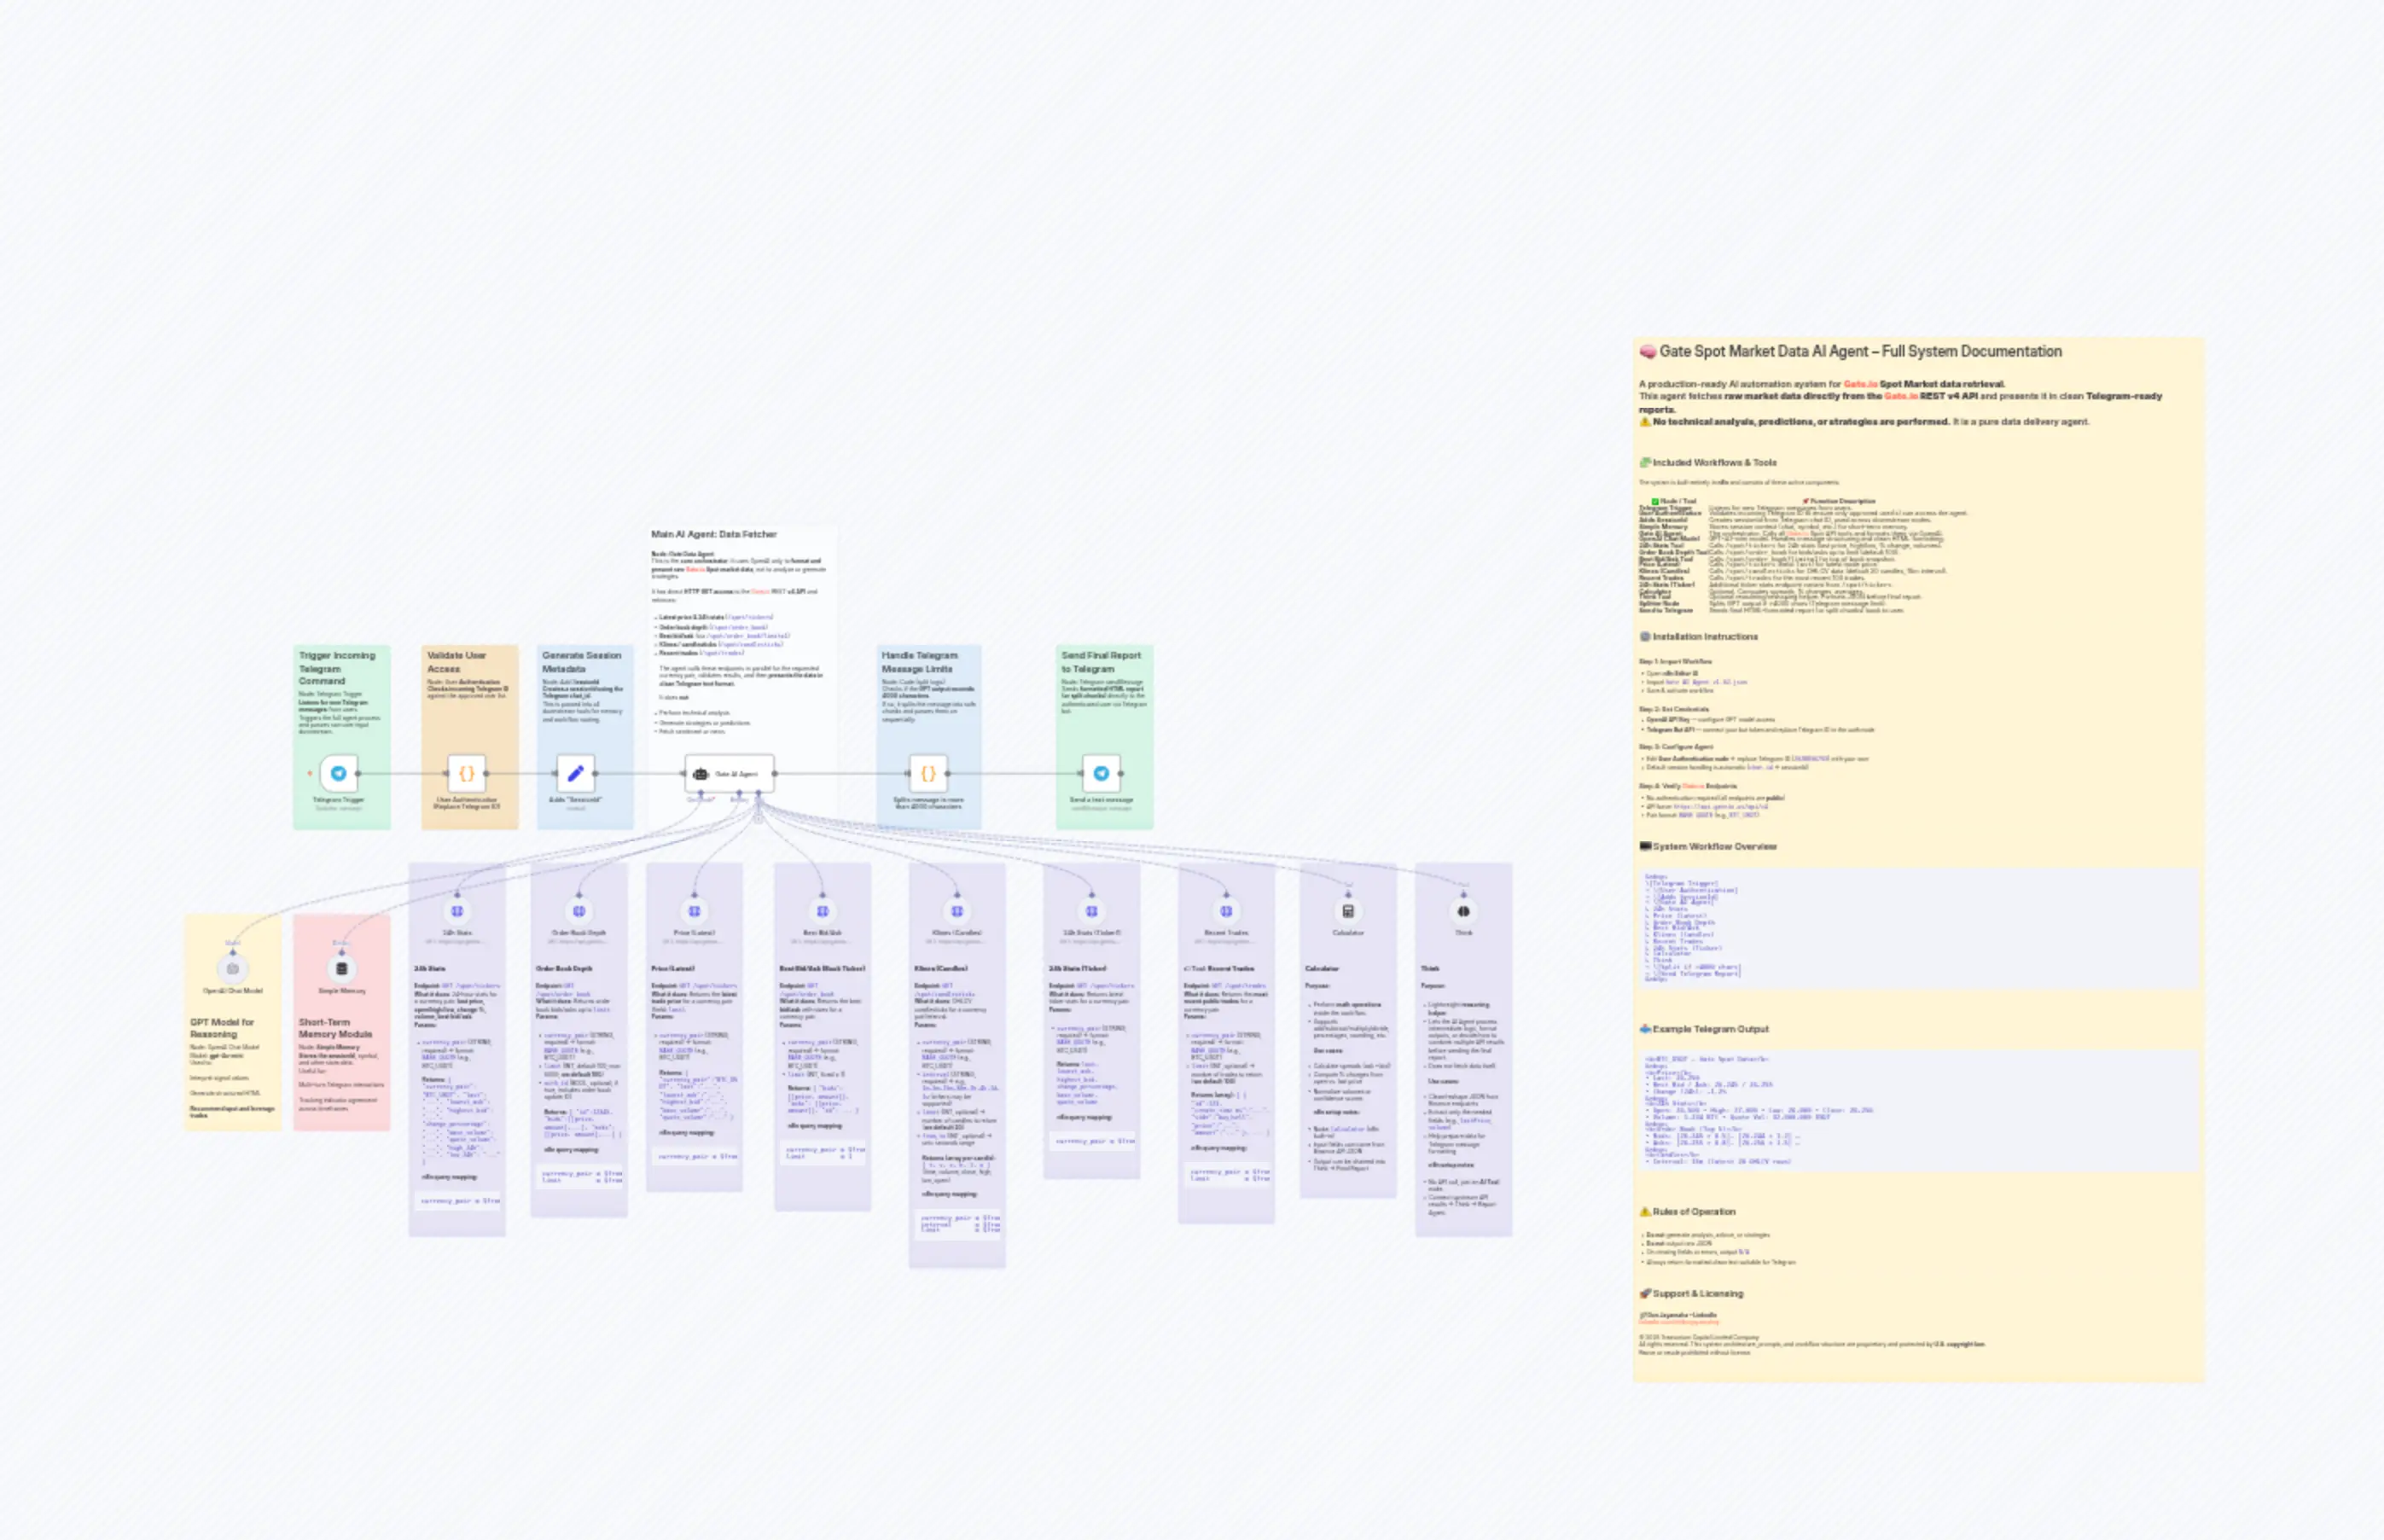Open the Calculator tool node
The image size is (2384, 1540).
[1348, 911]
